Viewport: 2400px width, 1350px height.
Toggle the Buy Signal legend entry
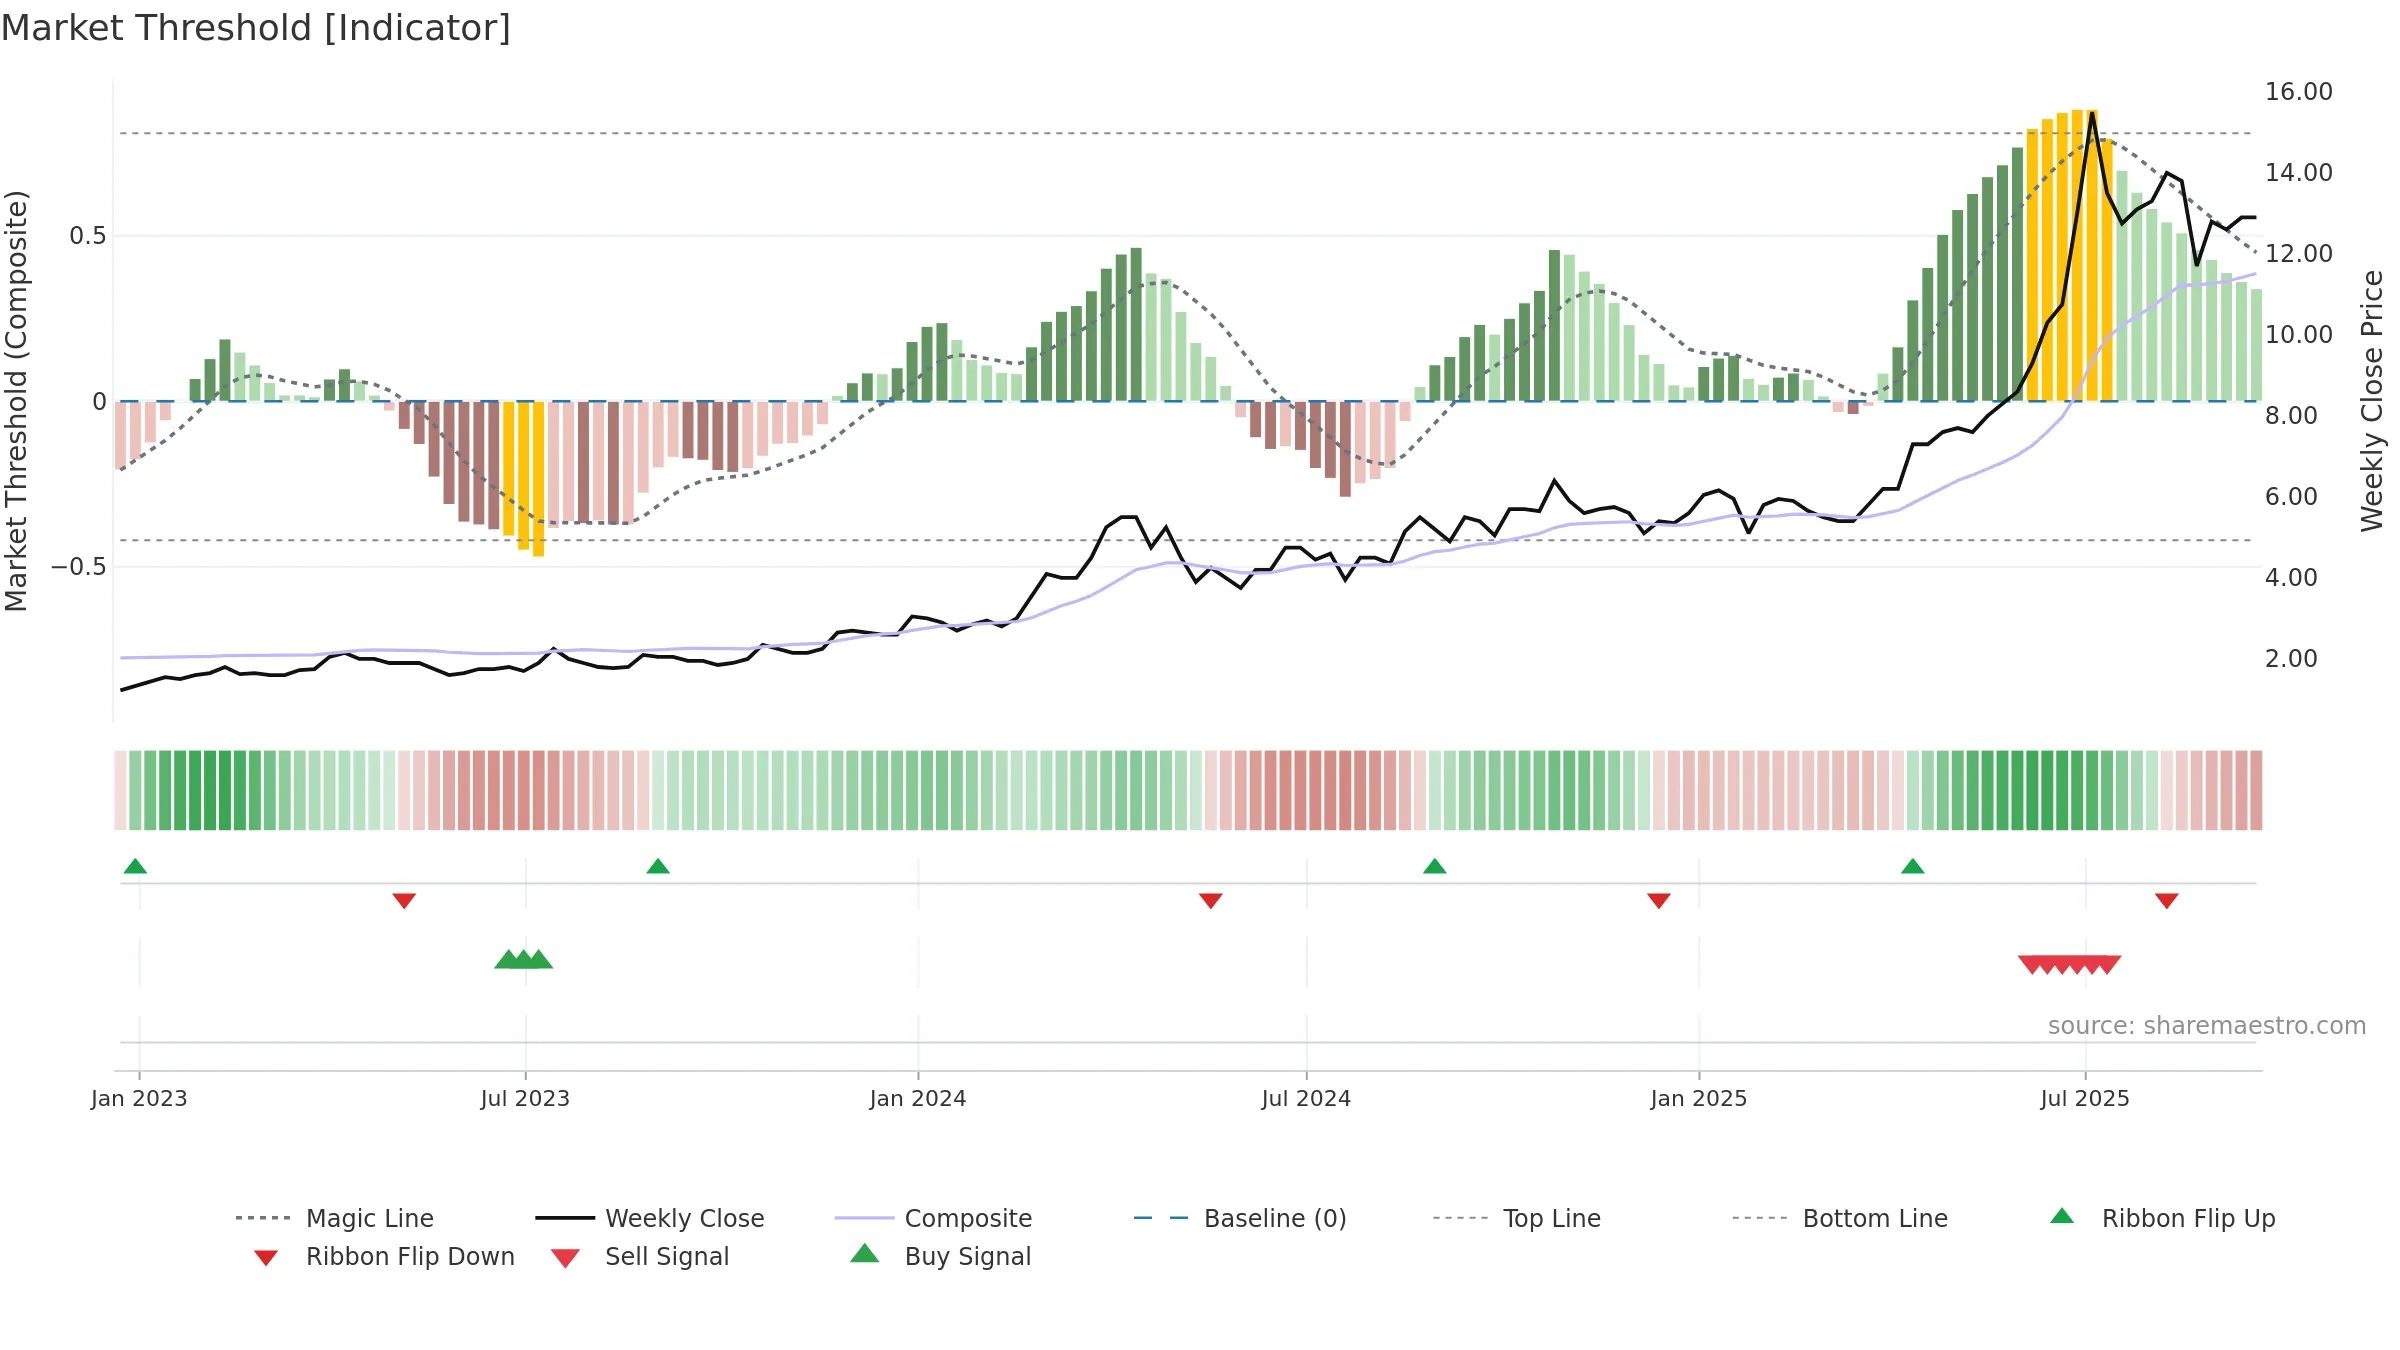(940, 1256)
